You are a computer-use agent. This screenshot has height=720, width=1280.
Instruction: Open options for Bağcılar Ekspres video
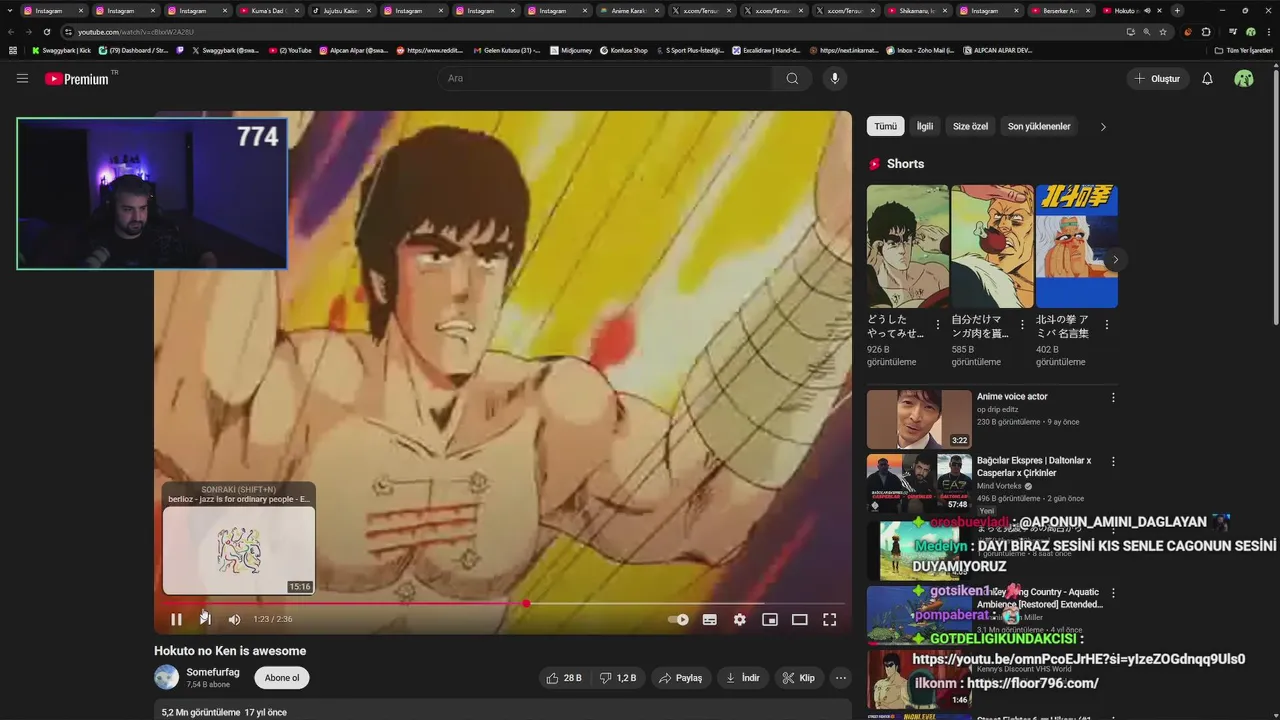point(1113,461)
